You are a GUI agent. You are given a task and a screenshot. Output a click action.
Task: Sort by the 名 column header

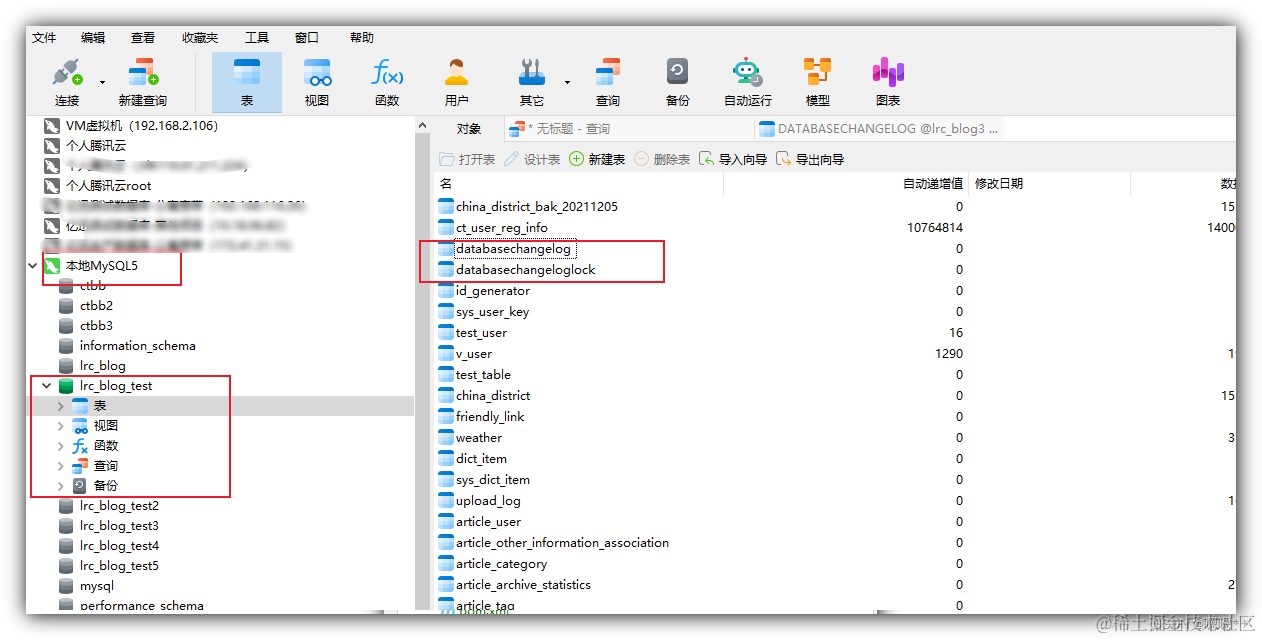pyautogui.click(x=579, y=184)
